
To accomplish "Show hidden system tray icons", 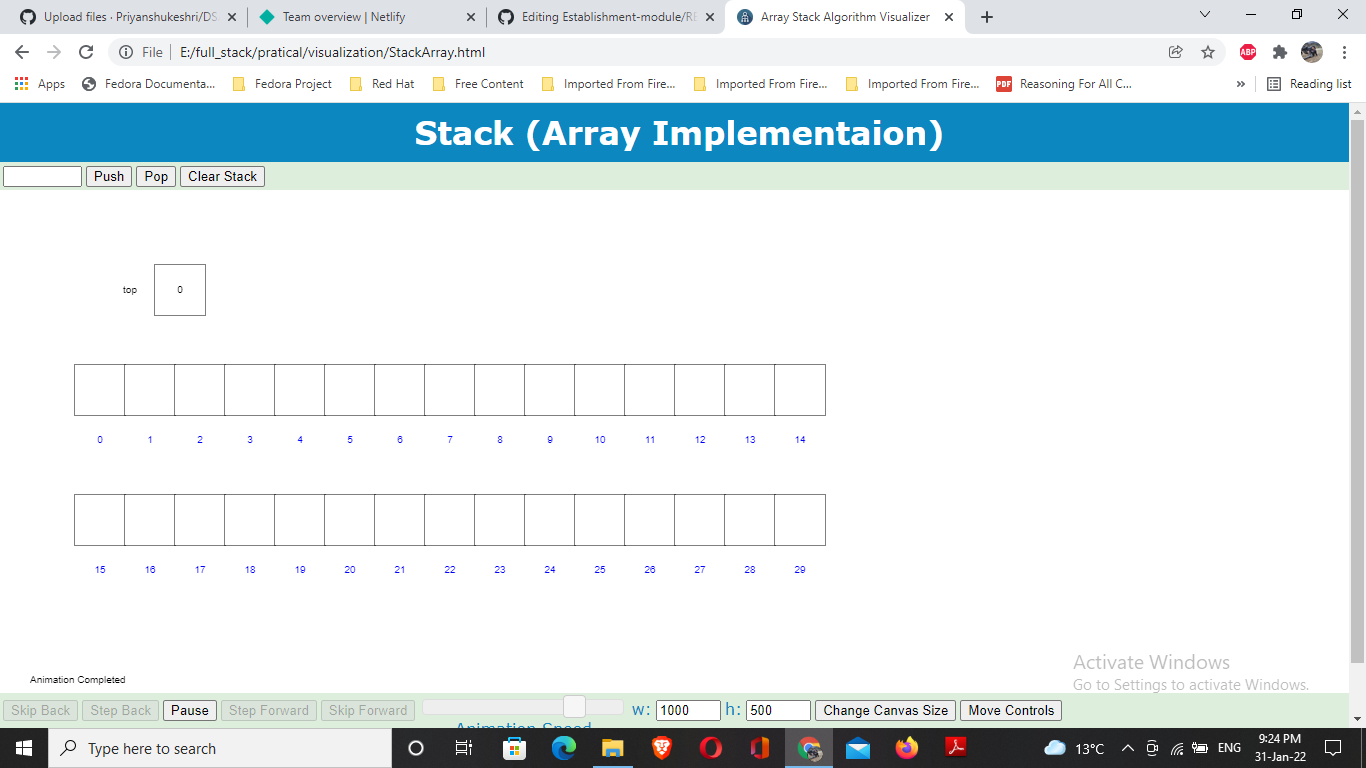I will 1128,748.
